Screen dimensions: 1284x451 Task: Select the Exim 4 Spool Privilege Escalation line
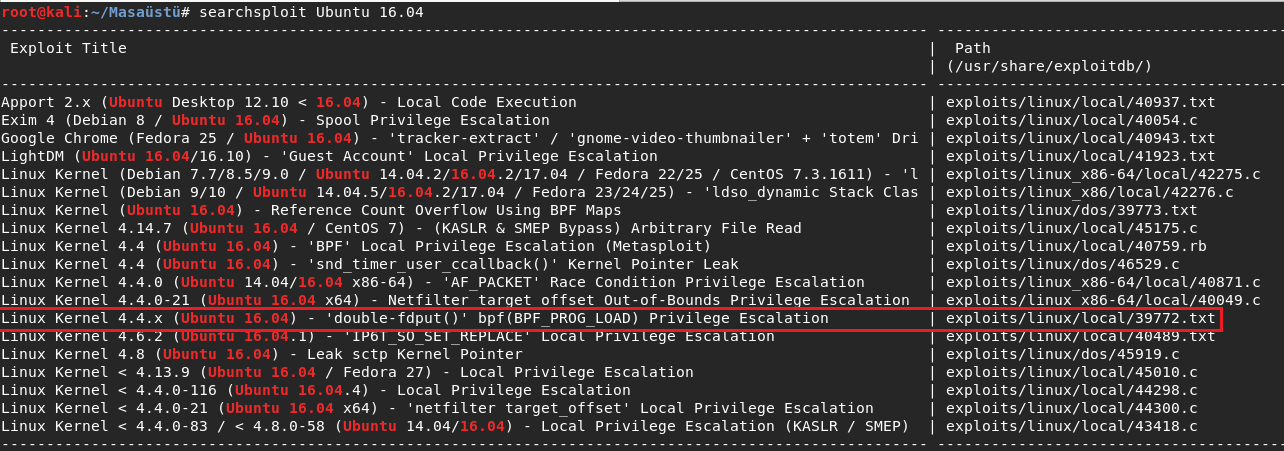point(275,120)
